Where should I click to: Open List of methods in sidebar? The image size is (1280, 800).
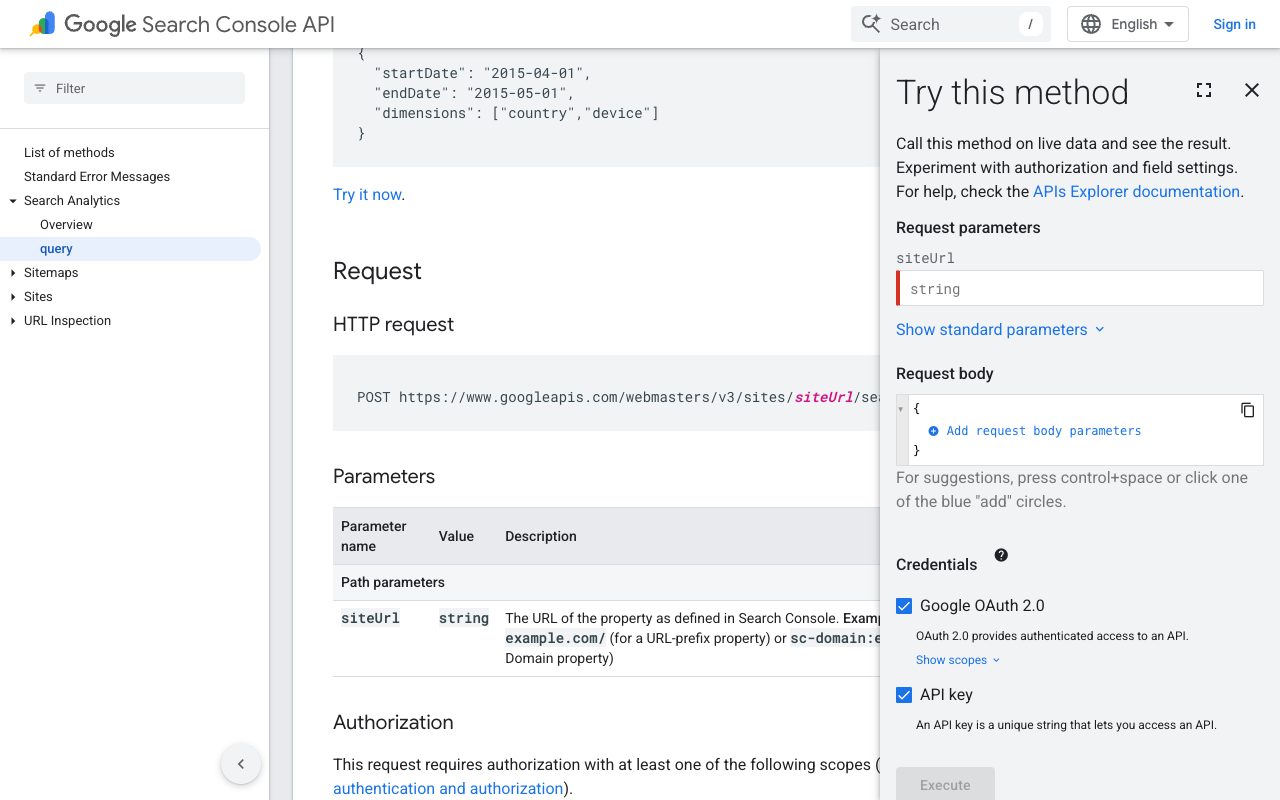tap(69, 153)
